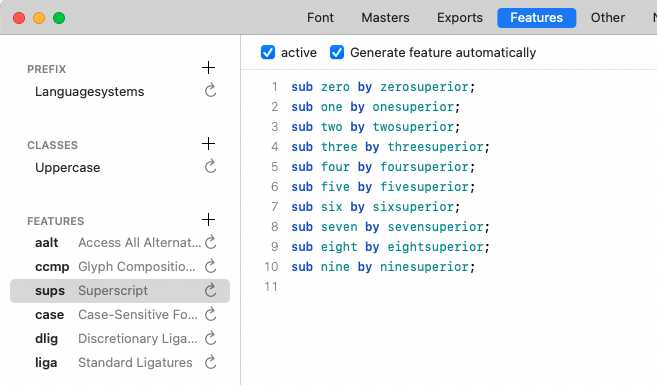Refresh the ccmp feature
The image size is (657, 385).
(210, 266)
